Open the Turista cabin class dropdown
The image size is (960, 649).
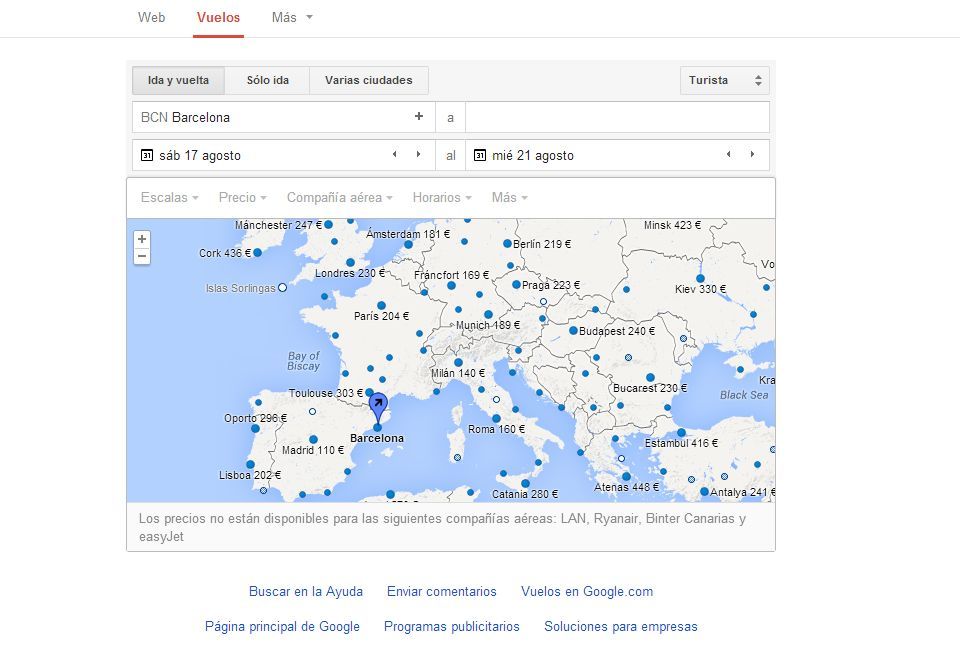pyautogui.click(x=724, y=80)
